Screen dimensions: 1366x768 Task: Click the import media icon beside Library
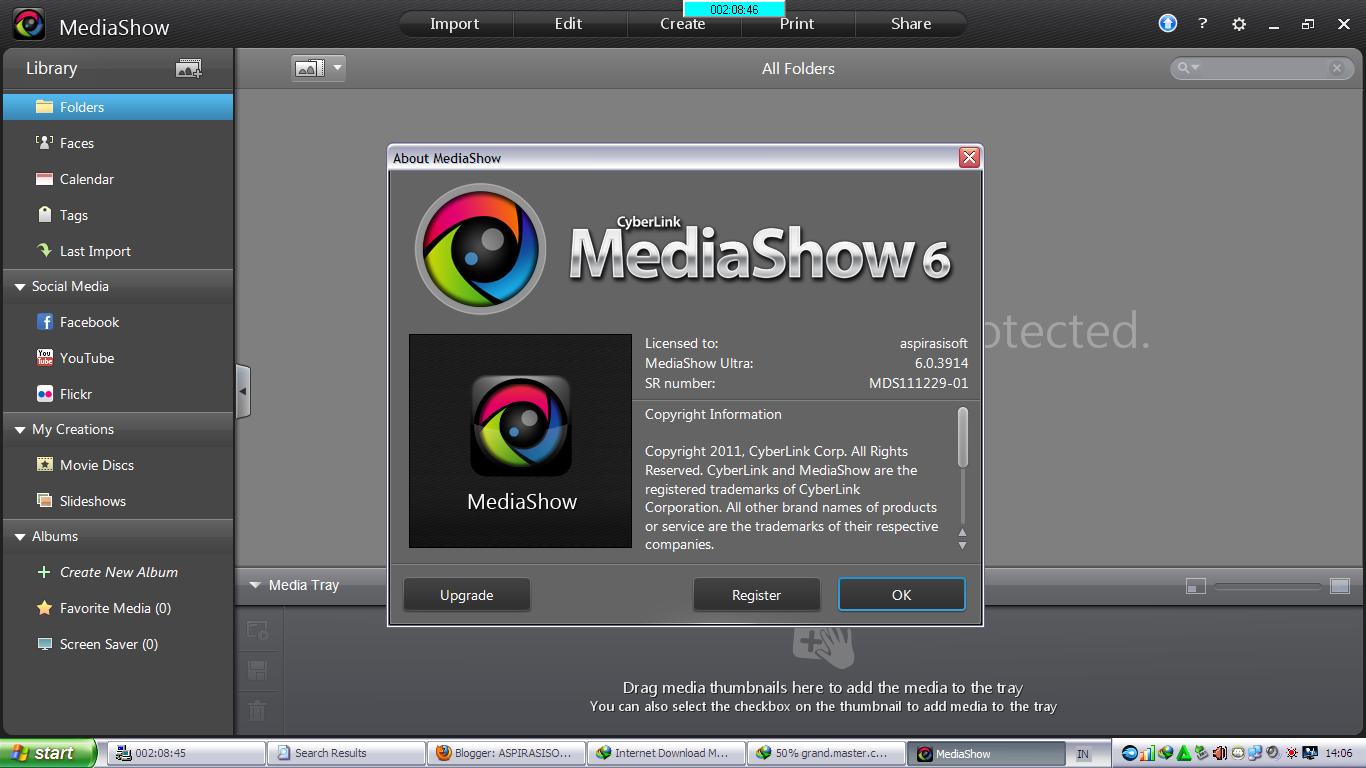click(x=189, y=68)
